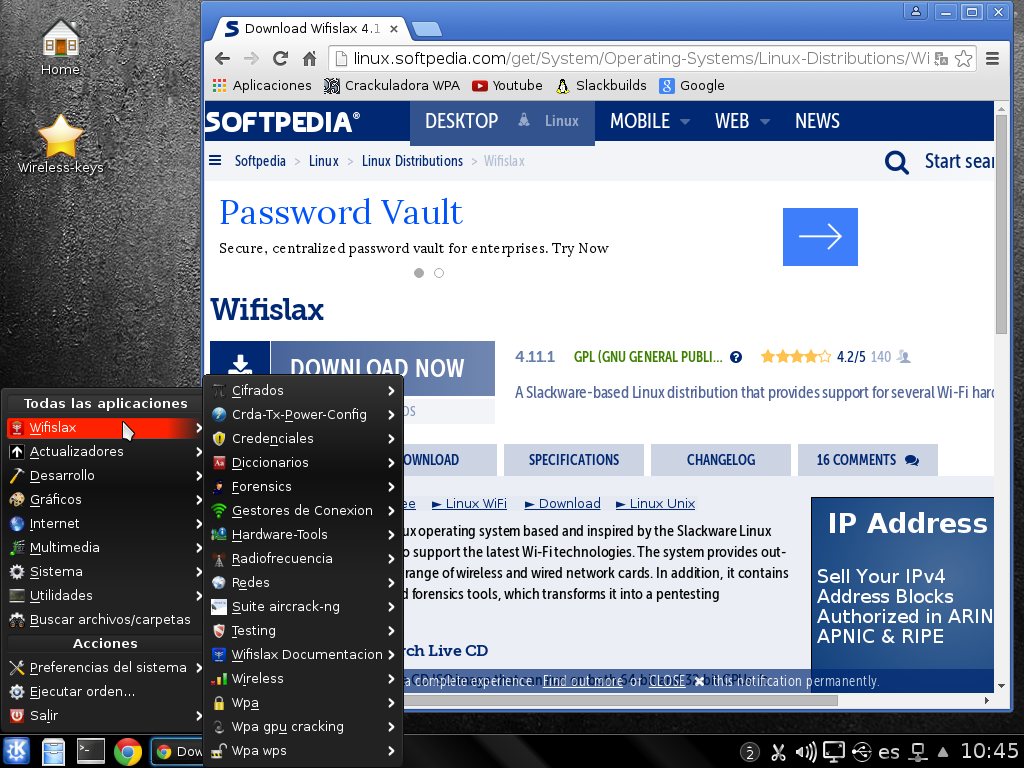The image size is (1024, 768).
Task: Open a new Chrome tab
Action: 427,29
